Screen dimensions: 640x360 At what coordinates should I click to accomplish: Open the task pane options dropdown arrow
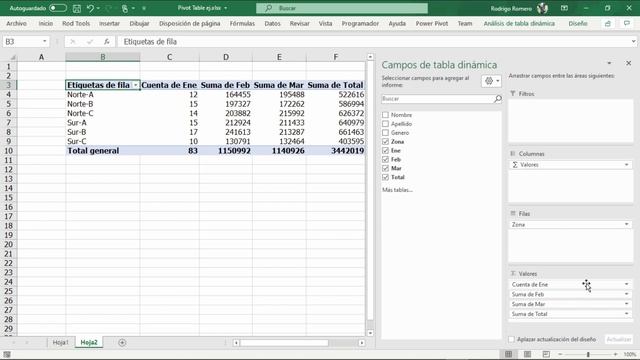click(609, 63)
